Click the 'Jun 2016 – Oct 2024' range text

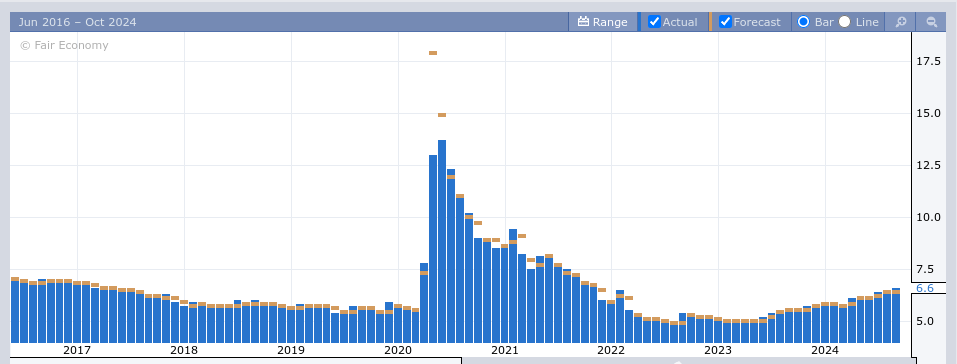pos(78,23)
